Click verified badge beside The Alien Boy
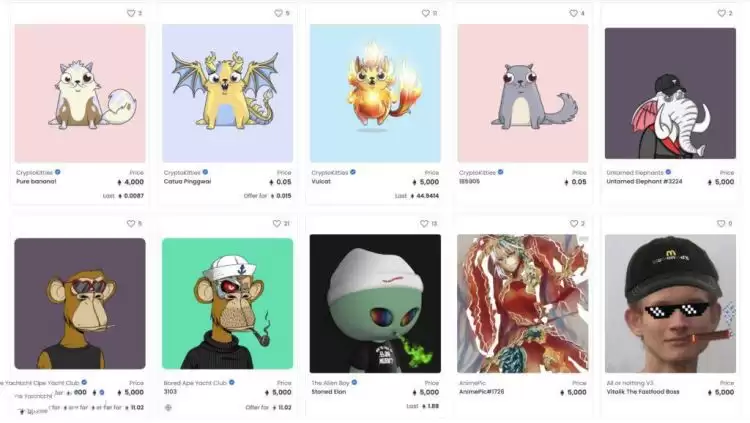The width and height of the screenshot is (750, 423). coord(354,382)
